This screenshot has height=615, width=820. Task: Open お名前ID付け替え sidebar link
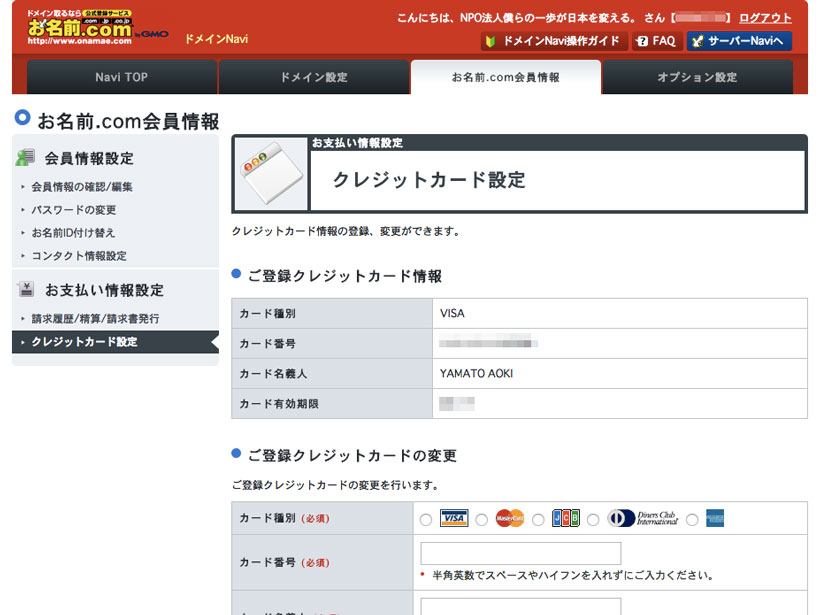(x=75, y=233)
